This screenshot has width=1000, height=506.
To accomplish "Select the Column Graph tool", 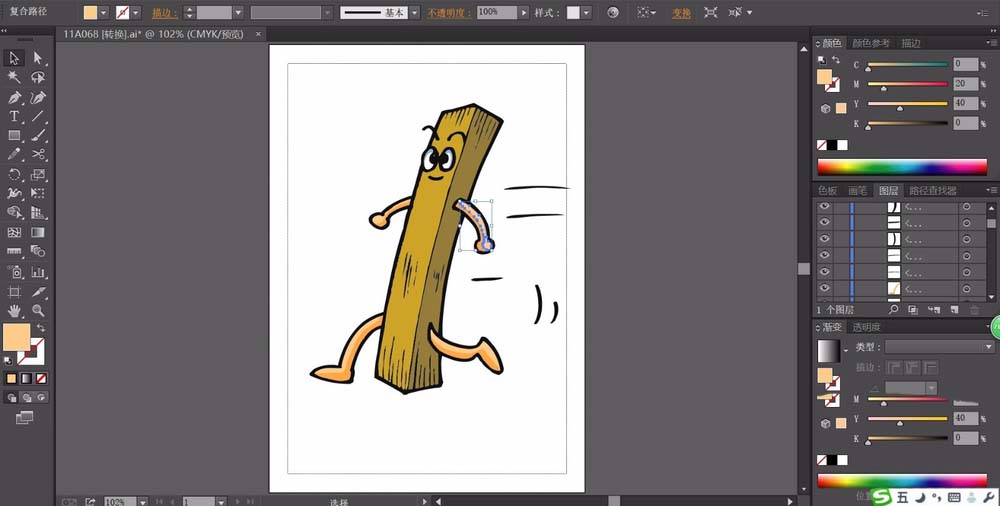I will [x=38, y=272].
